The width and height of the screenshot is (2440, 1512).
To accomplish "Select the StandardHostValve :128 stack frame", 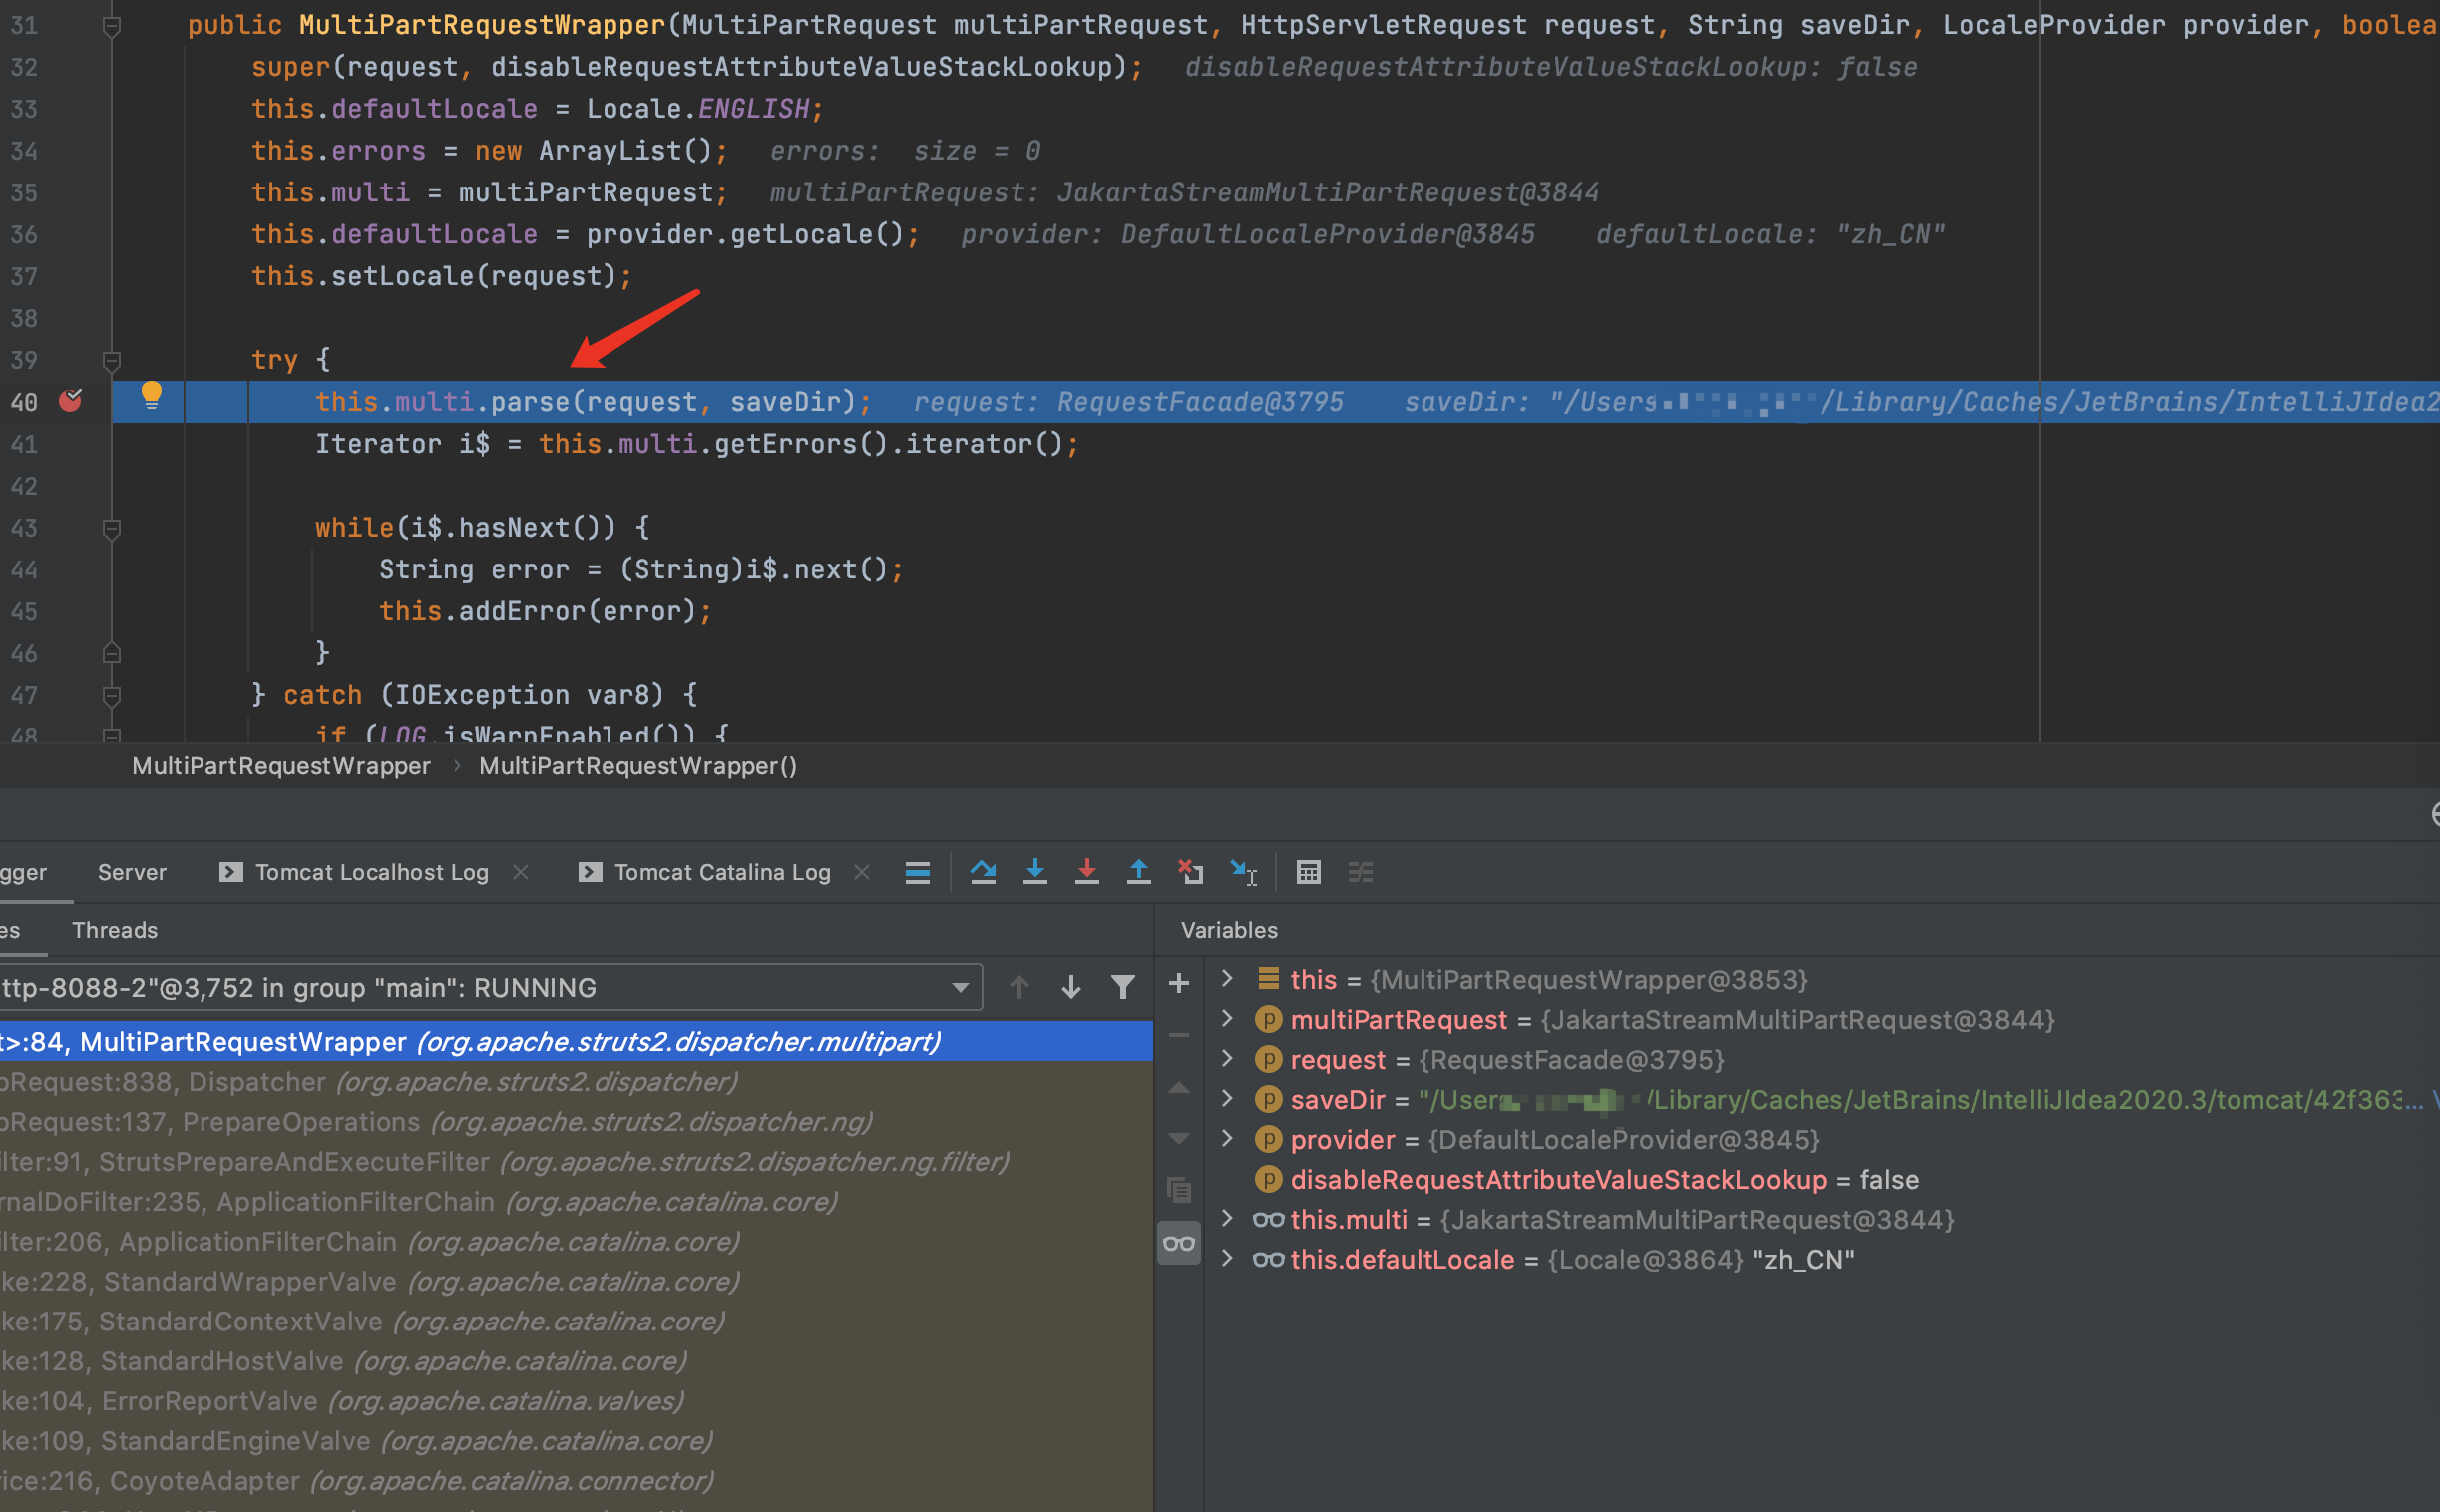I will 576,1362.
